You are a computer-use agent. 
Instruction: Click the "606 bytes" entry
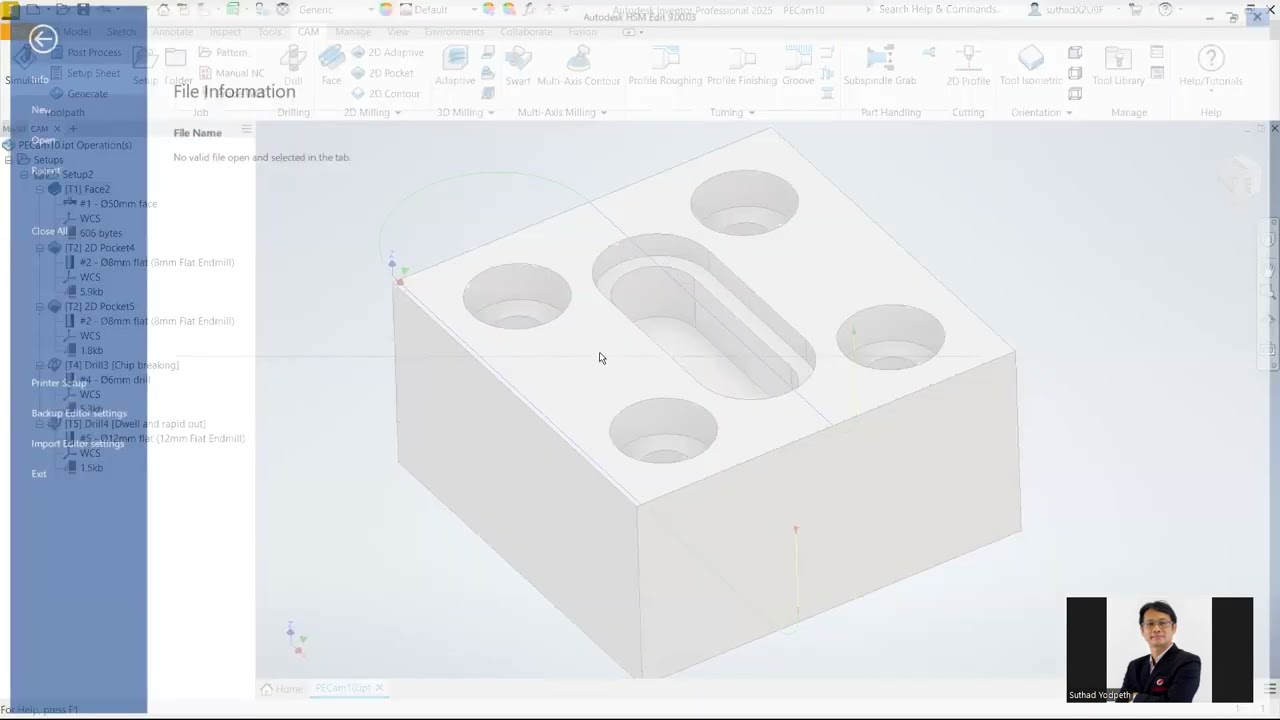[100, 233]
